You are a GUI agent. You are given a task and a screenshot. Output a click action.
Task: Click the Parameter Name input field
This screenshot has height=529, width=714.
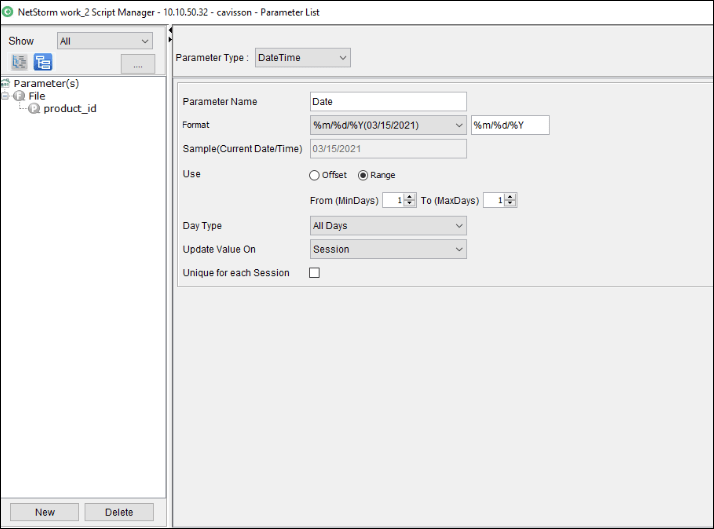388,102
